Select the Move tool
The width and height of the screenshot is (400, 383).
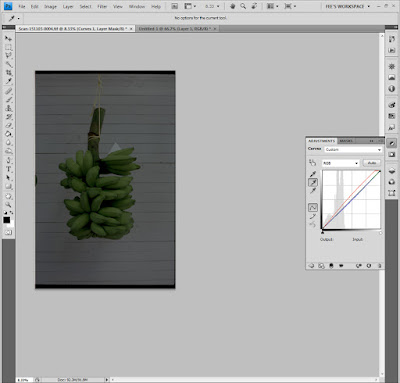[x=8, y=39]
